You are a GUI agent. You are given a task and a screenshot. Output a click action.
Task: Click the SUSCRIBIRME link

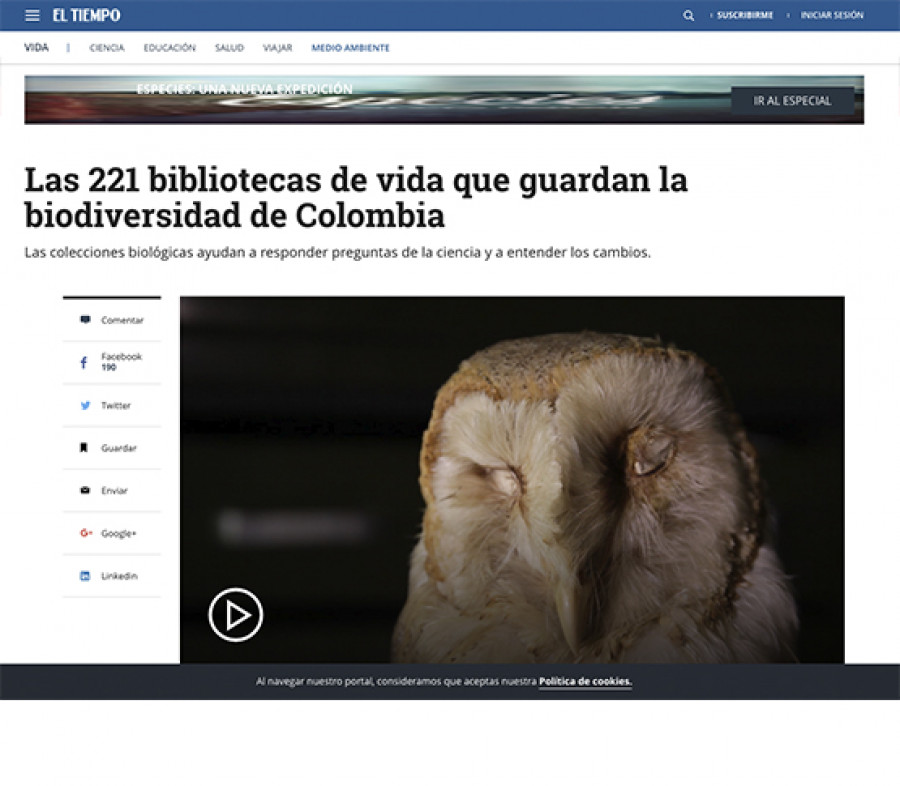click(x=744, y=16)
